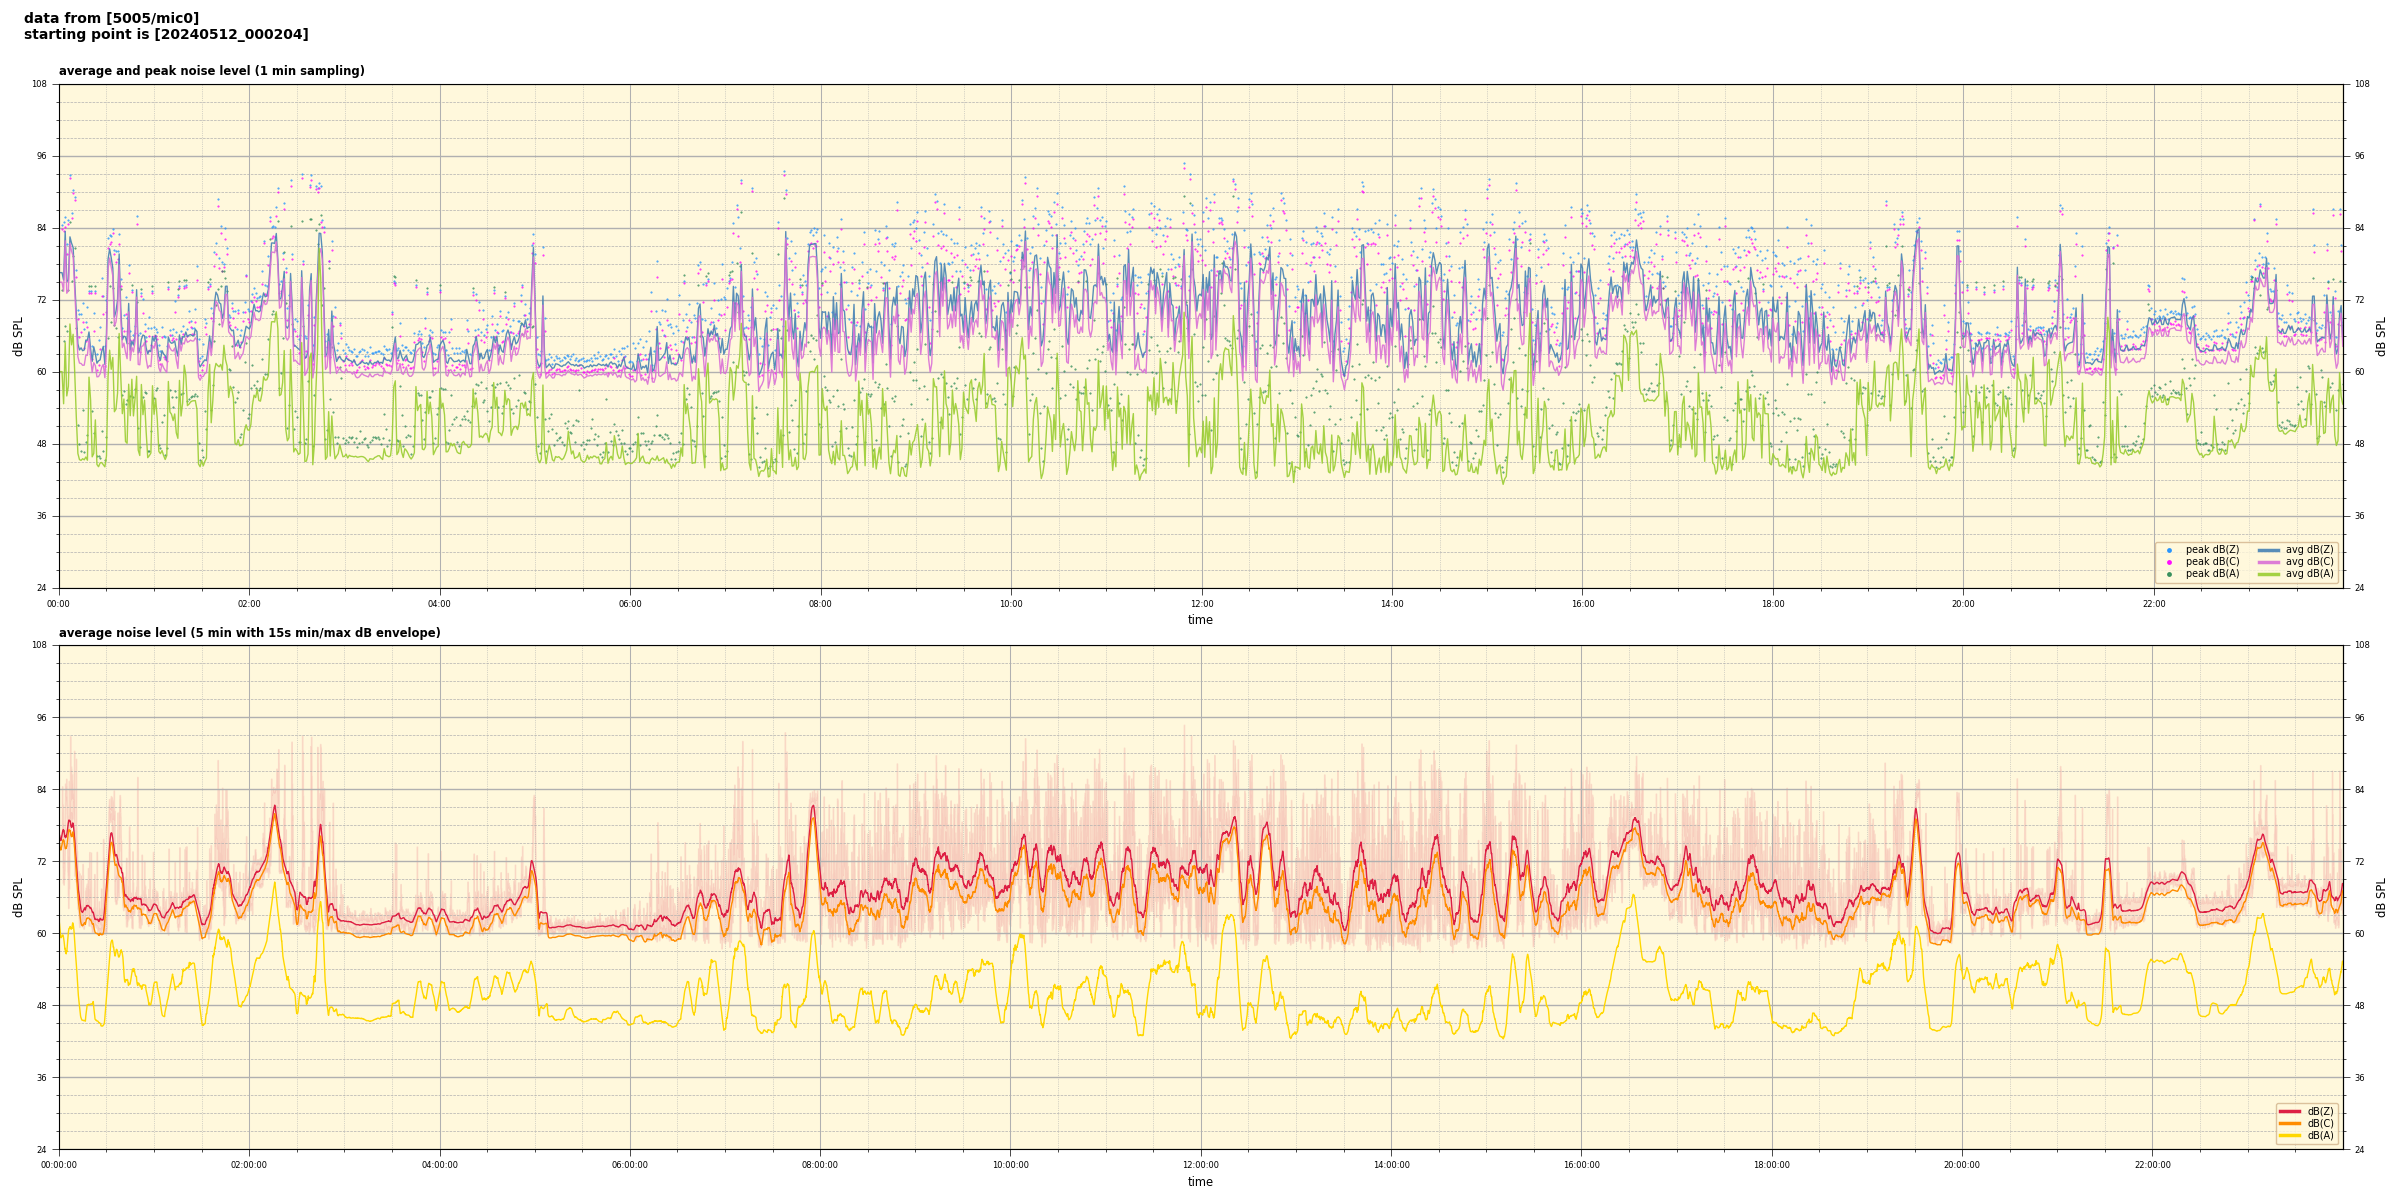Screen dimensions: 2400x1200
Task: Click the bottom chart's left 'dB SPL' label
Action: point(18,897)
